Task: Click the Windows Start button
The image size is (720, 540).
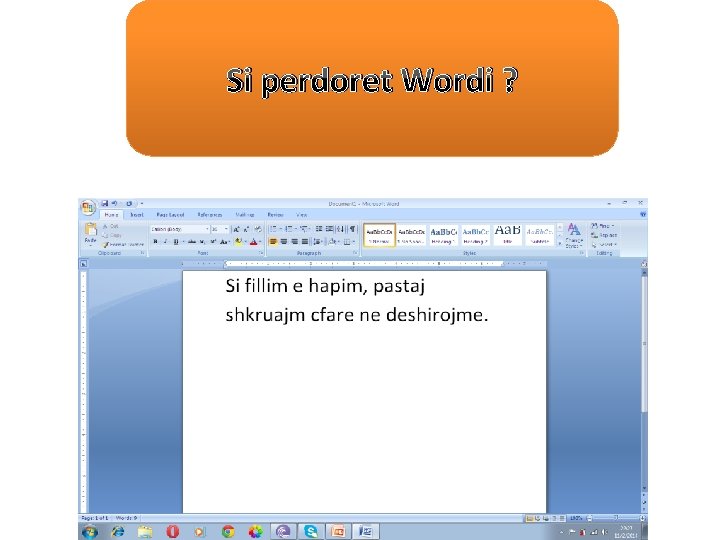Action: (x=90, y=532)
